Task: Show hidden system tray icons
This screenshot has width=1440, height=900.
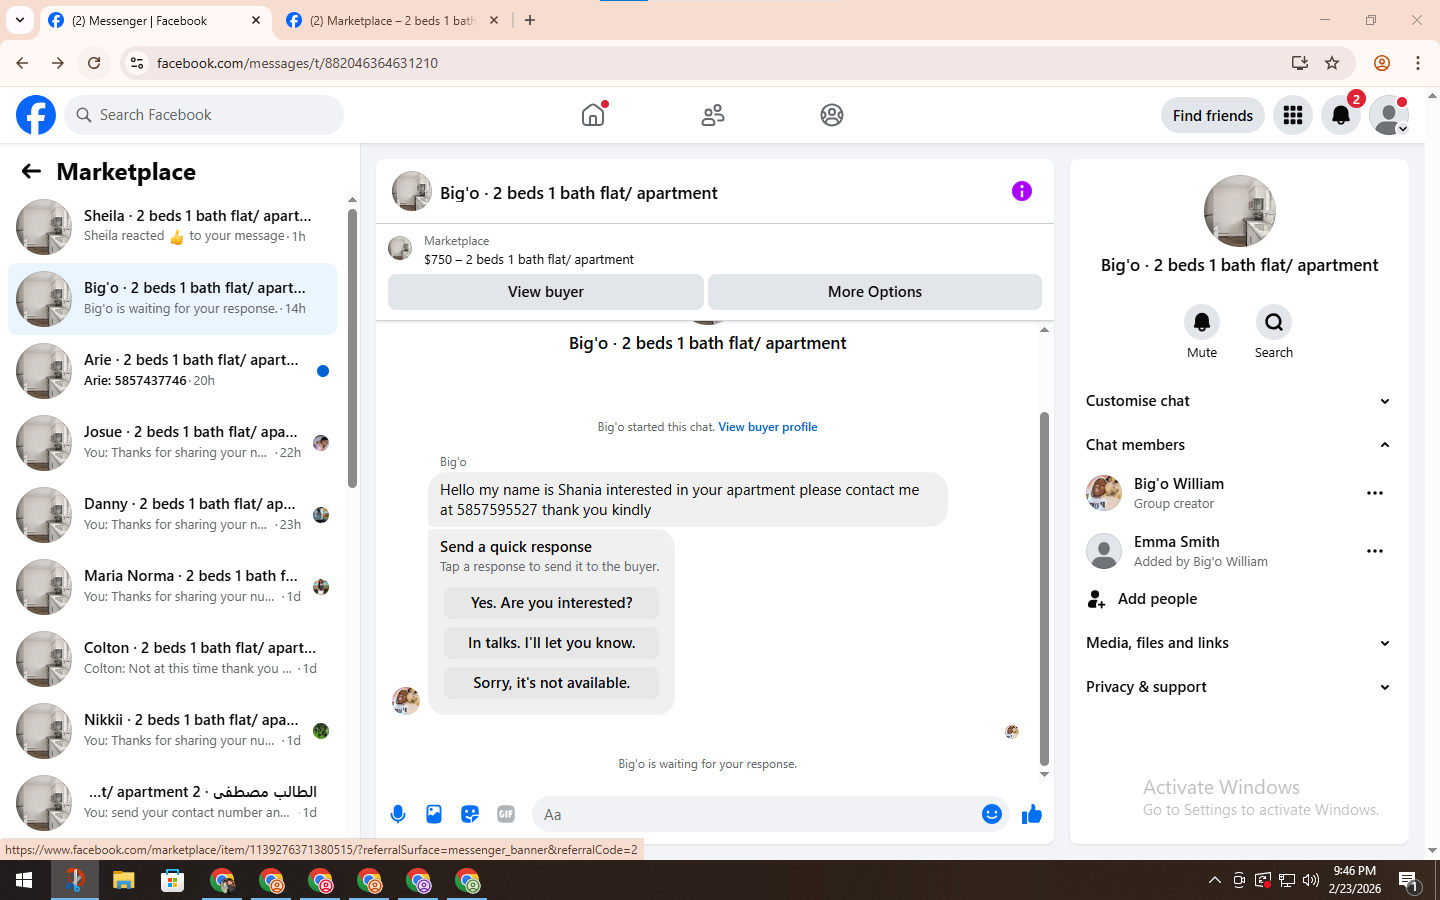Action: [x=1215, y=881]
